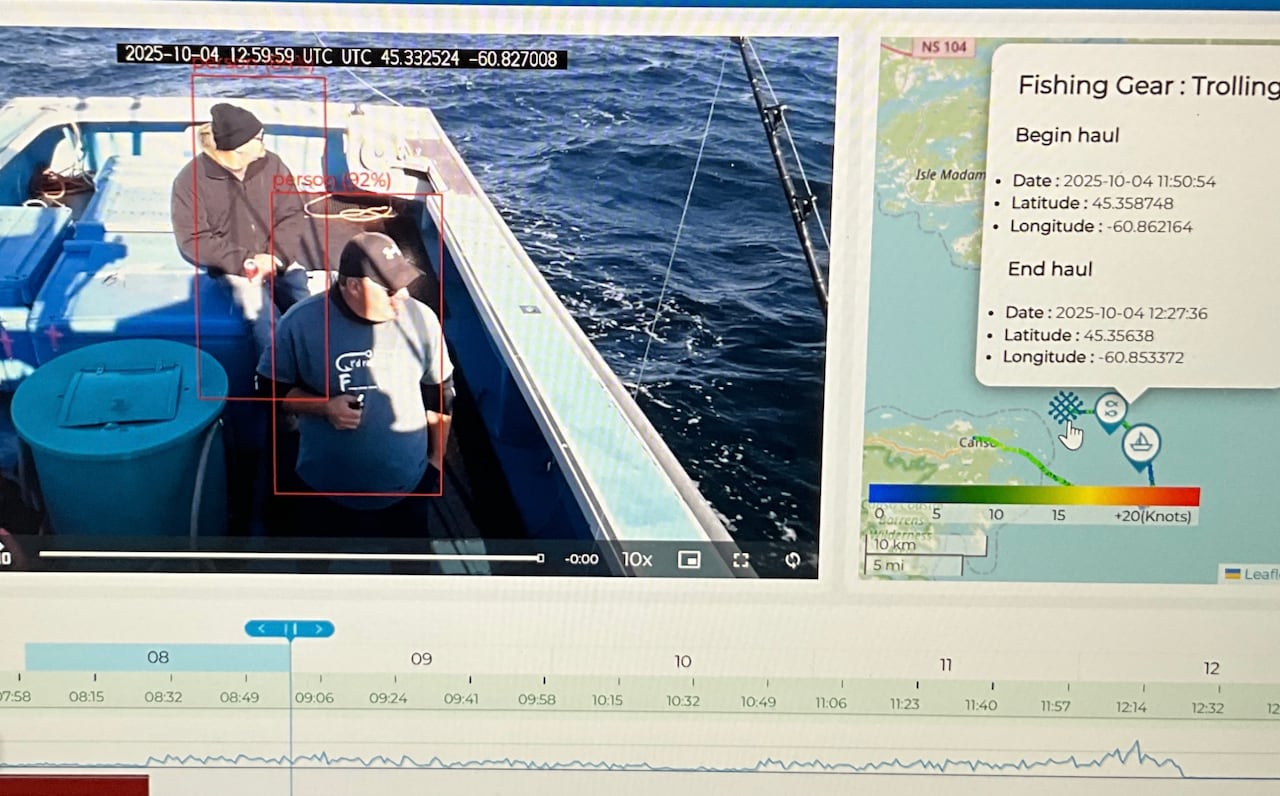Enter fullscreen for the video playback

[x=742, y=560]
